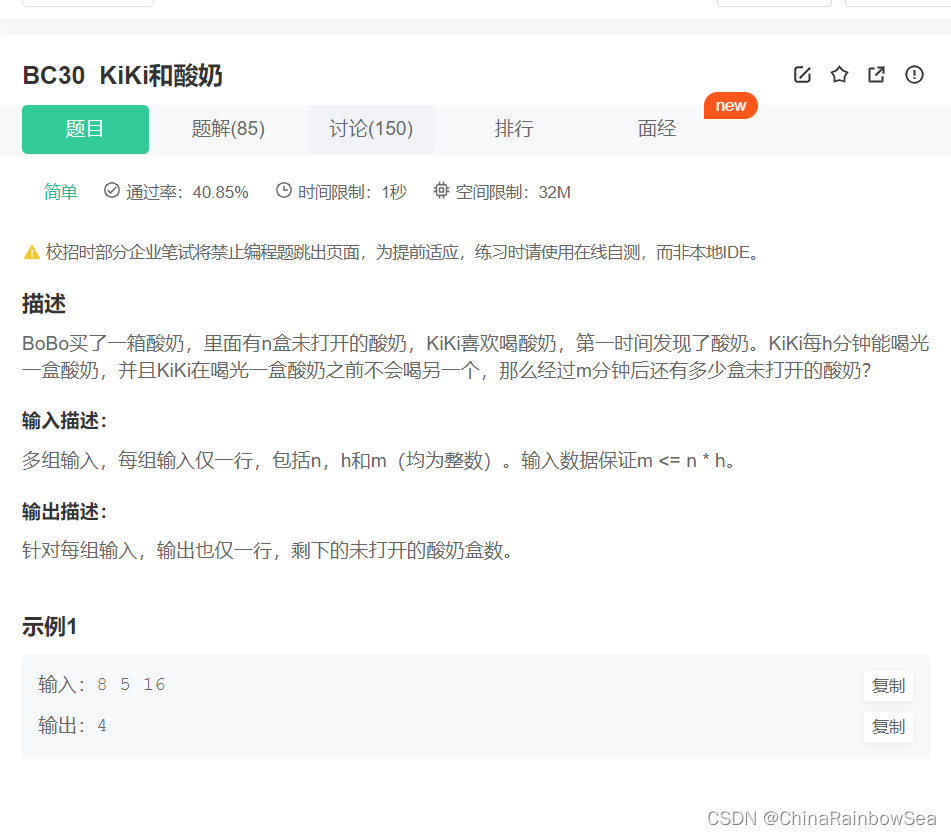Click the 时间限制: 1秒 text
This screenshot has height=835, width=951.
[x=352, y=192]
